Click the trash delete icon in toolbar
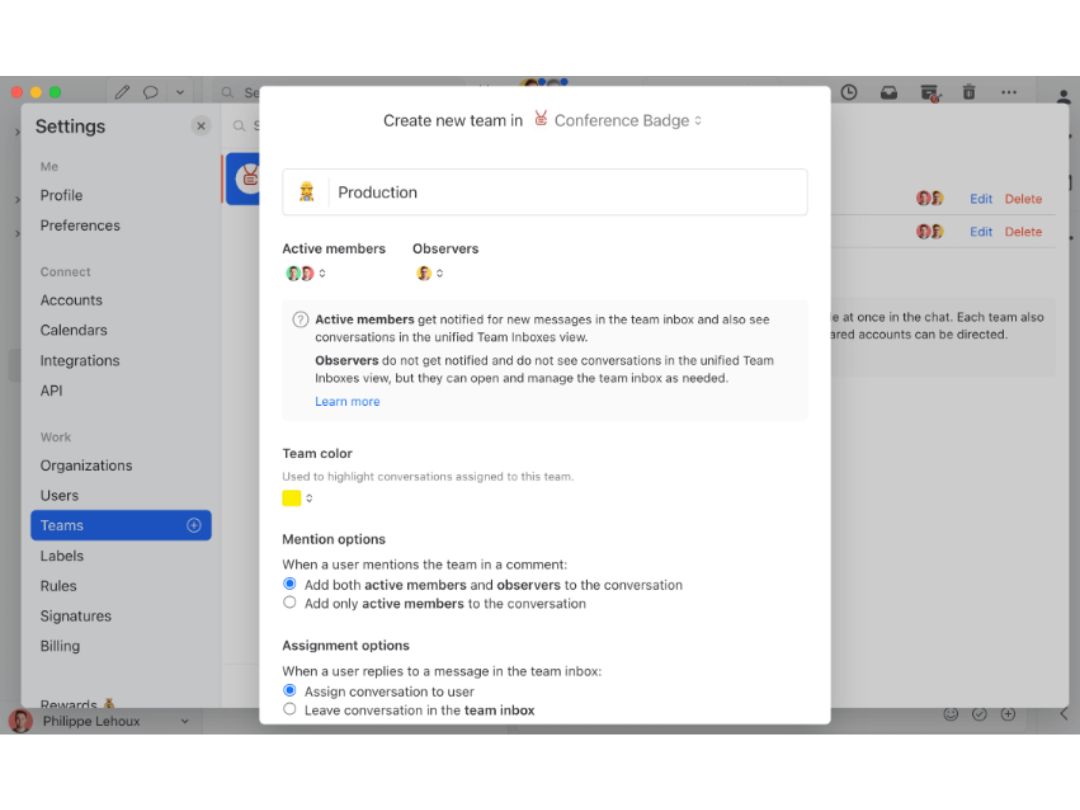This screenshot has width=1080, height=810. point(969,92)
